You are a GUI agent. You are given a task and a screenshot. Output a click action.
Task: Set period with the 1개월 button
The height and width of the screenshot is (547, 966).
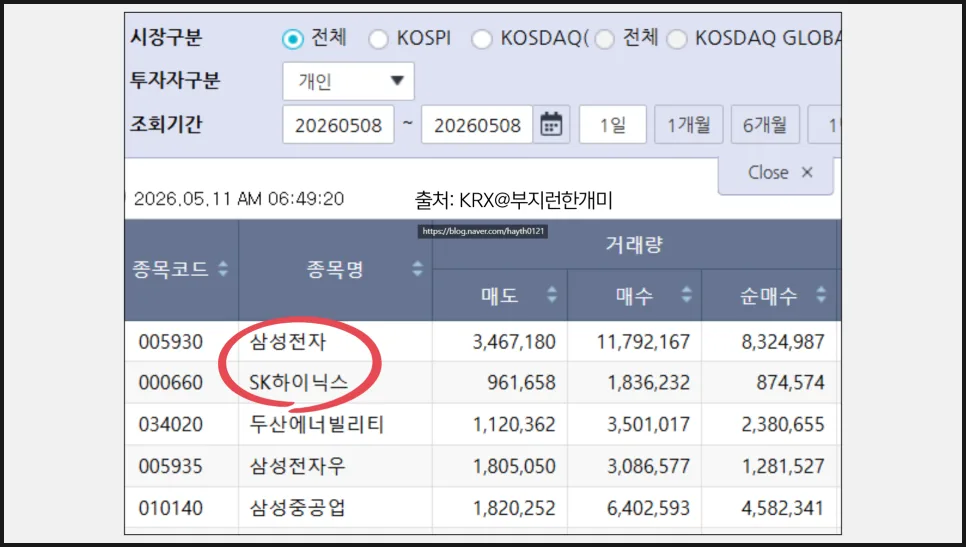[x=689, y=125]
